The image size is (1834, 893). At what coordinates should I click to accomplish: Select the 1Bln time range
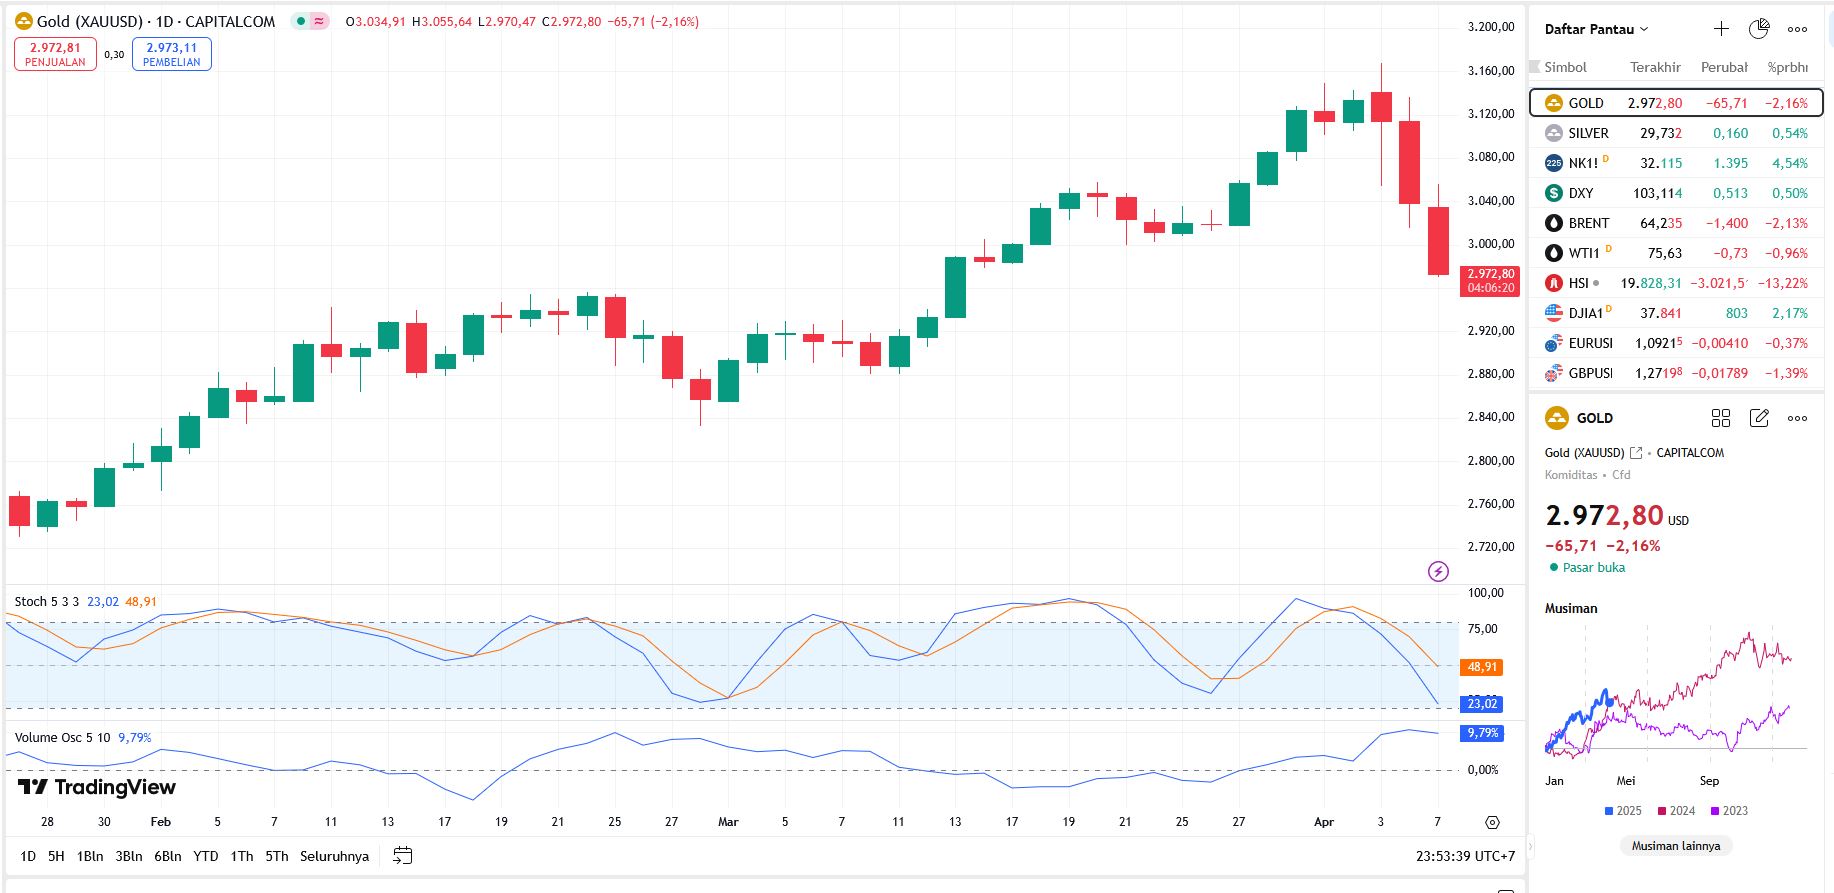[x=90, y=856]
